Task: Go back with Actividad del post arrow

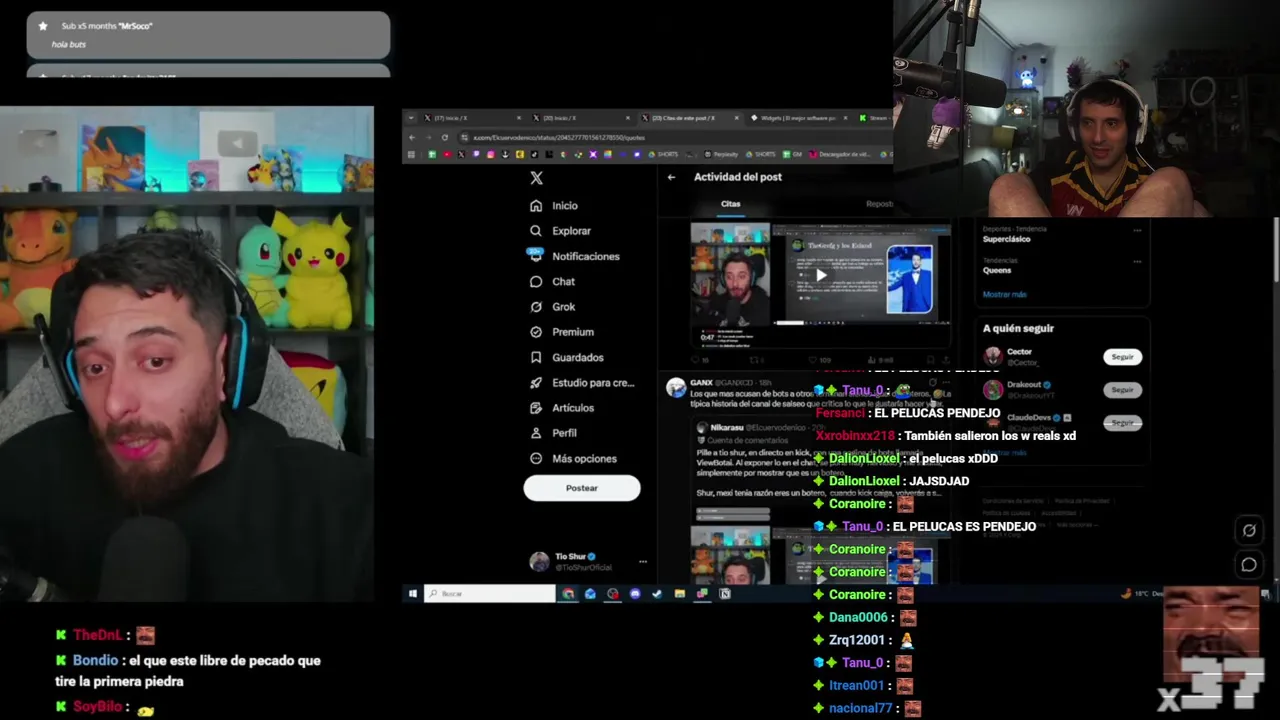Action: (x=671, y=177)
